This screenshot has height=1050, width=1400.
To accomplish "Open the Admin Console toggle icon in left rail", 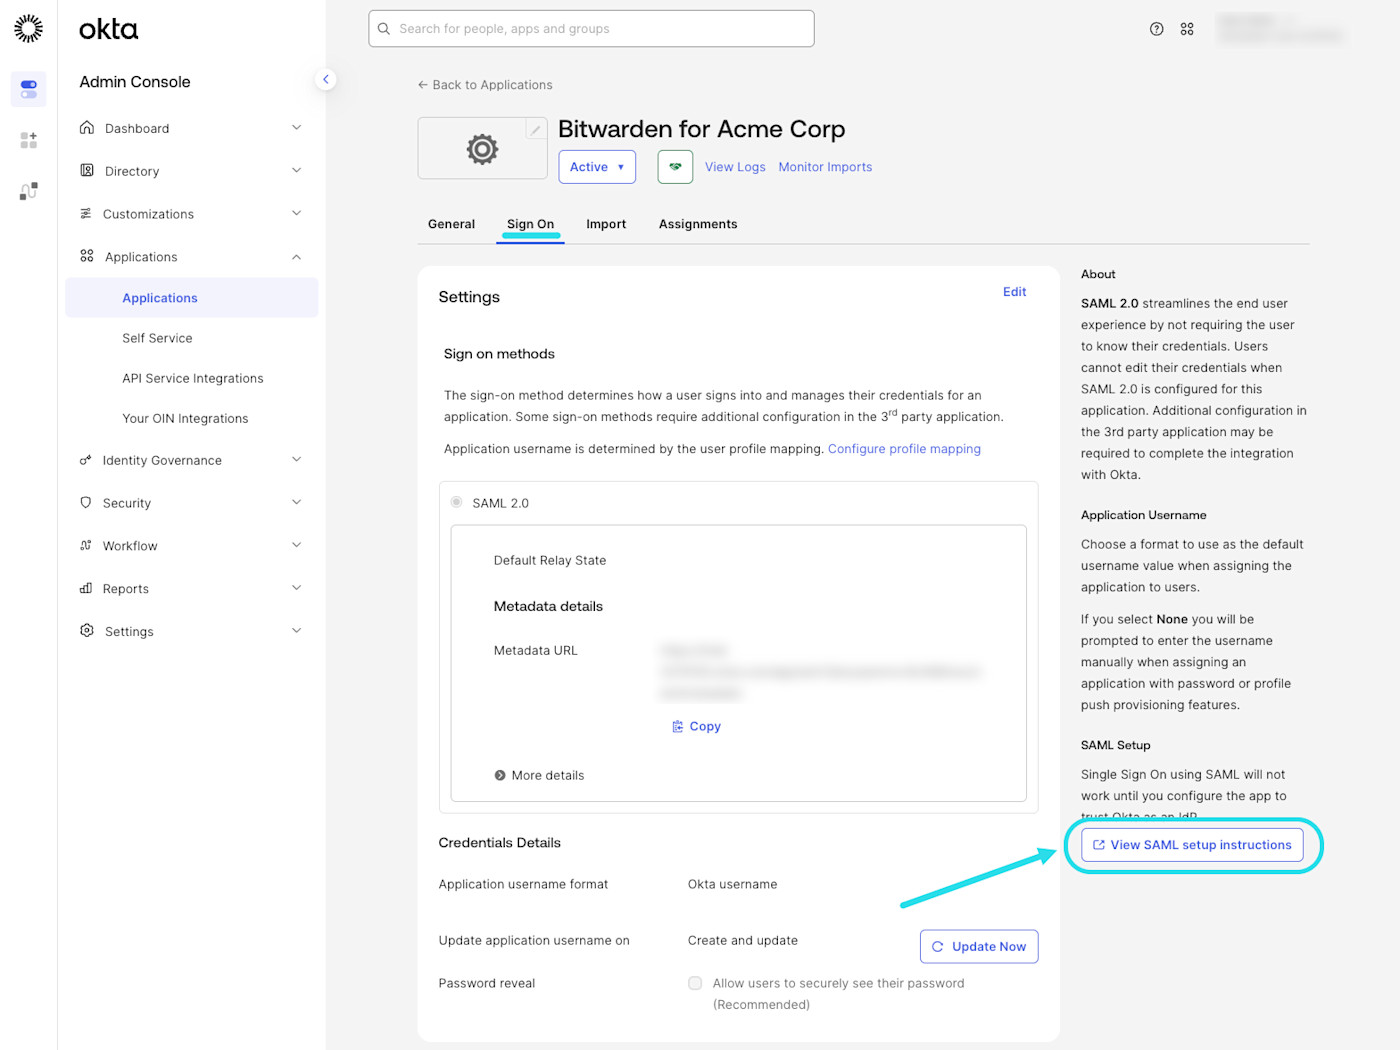I will (x=29, y=89).
